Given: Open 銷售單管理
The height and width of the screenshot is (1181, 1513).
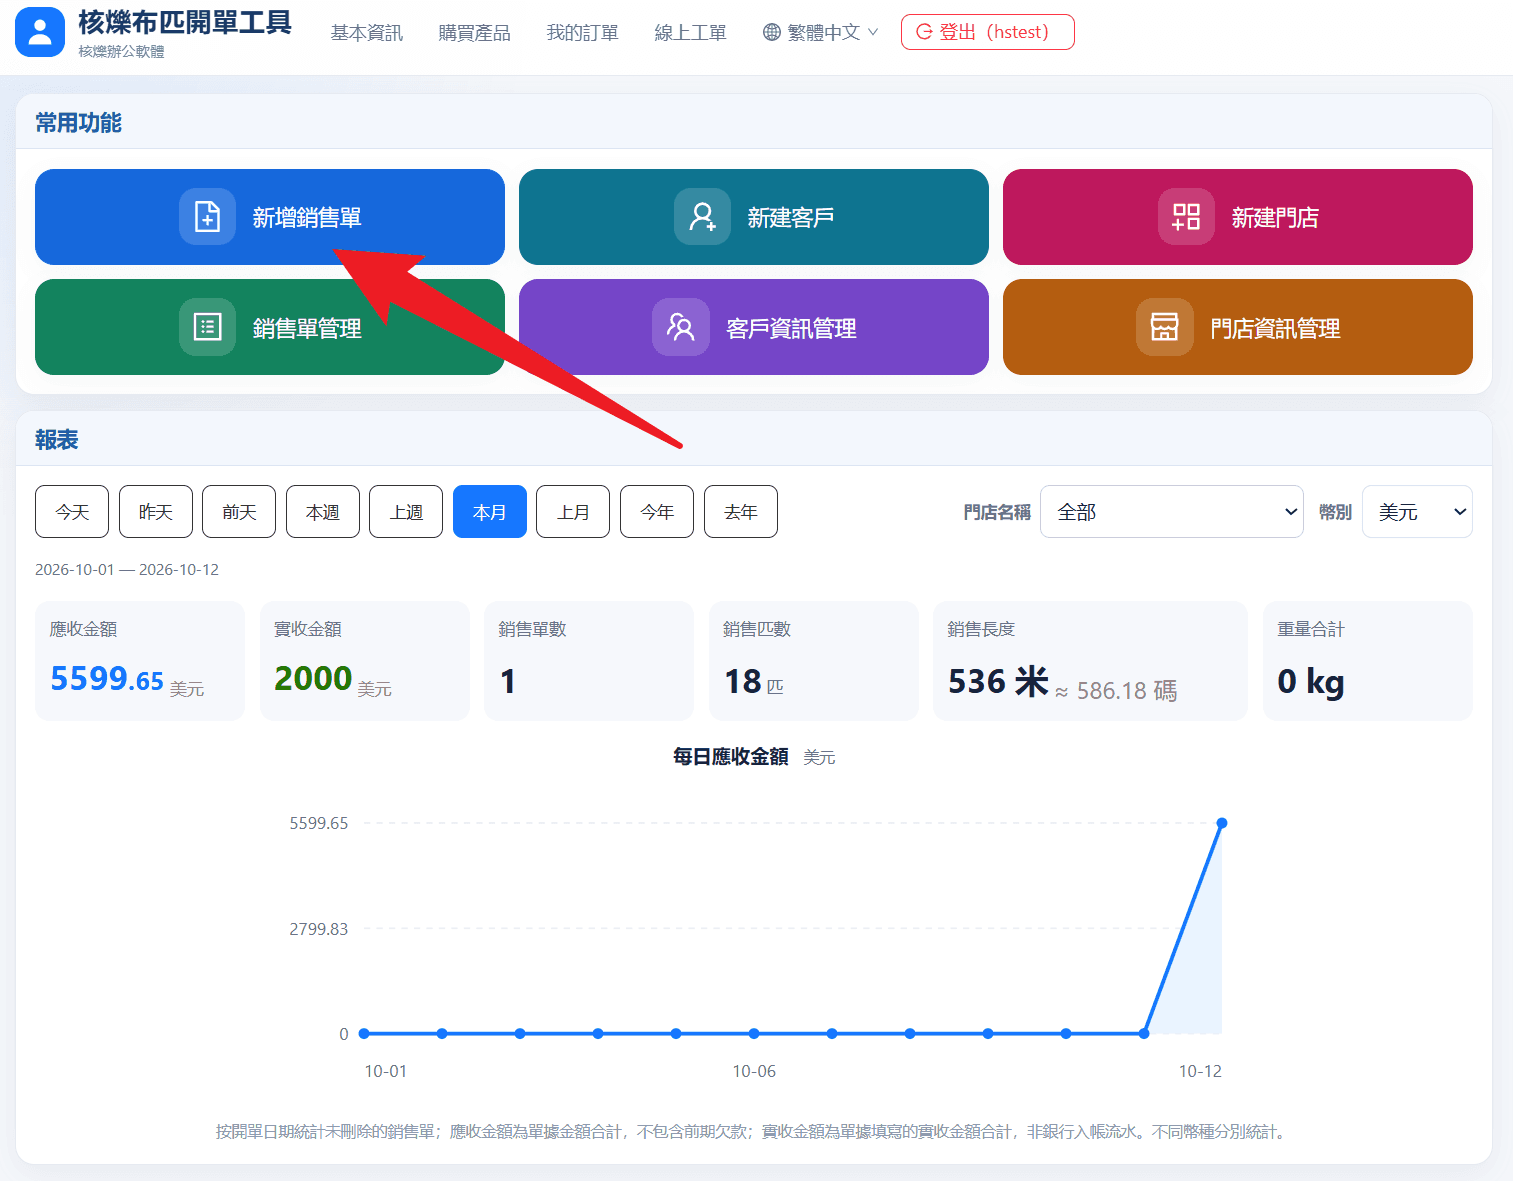Looking at the screenshot, I should click(x=270, y=327).
